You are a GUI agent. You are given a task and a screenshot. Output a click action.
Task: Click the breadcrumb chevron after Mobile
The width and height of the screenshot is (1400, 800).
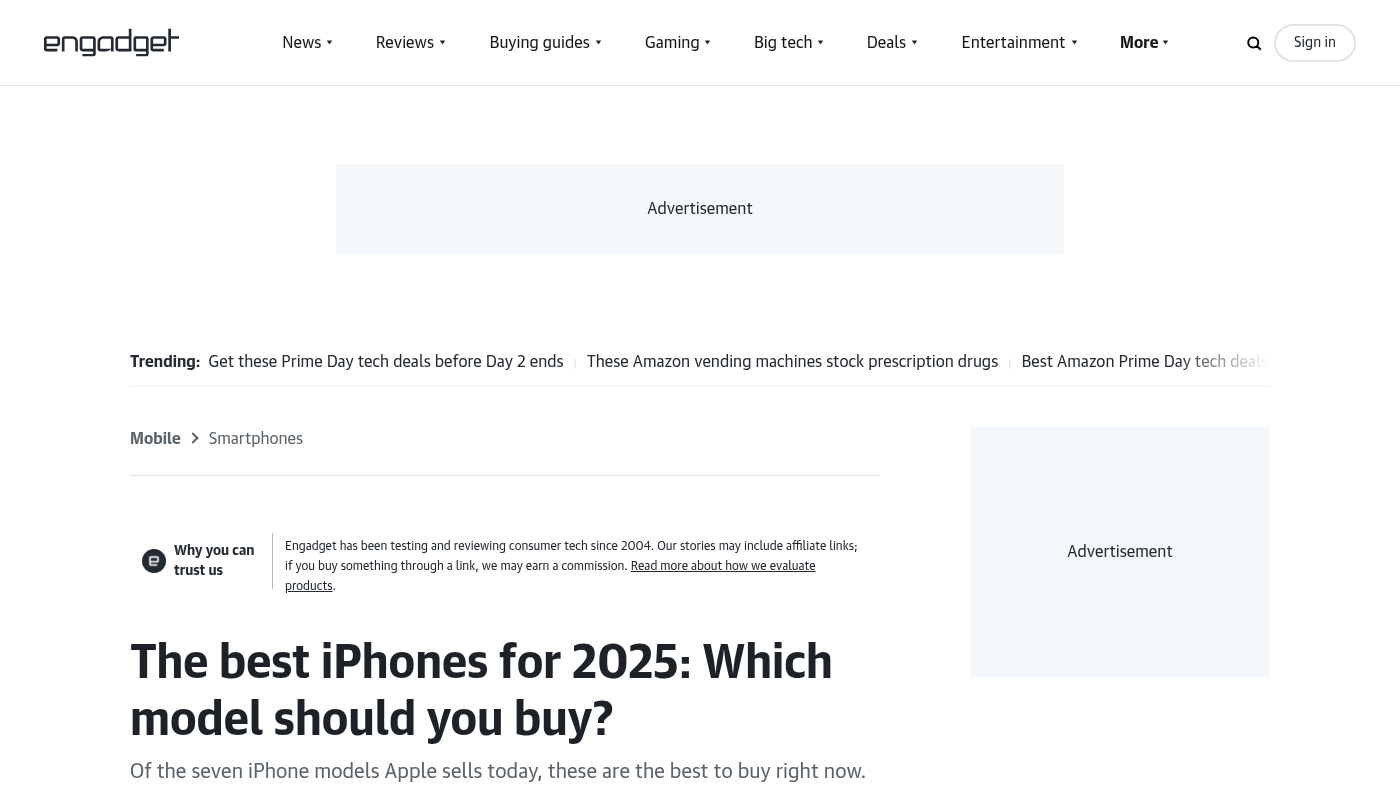click(195, 439)
